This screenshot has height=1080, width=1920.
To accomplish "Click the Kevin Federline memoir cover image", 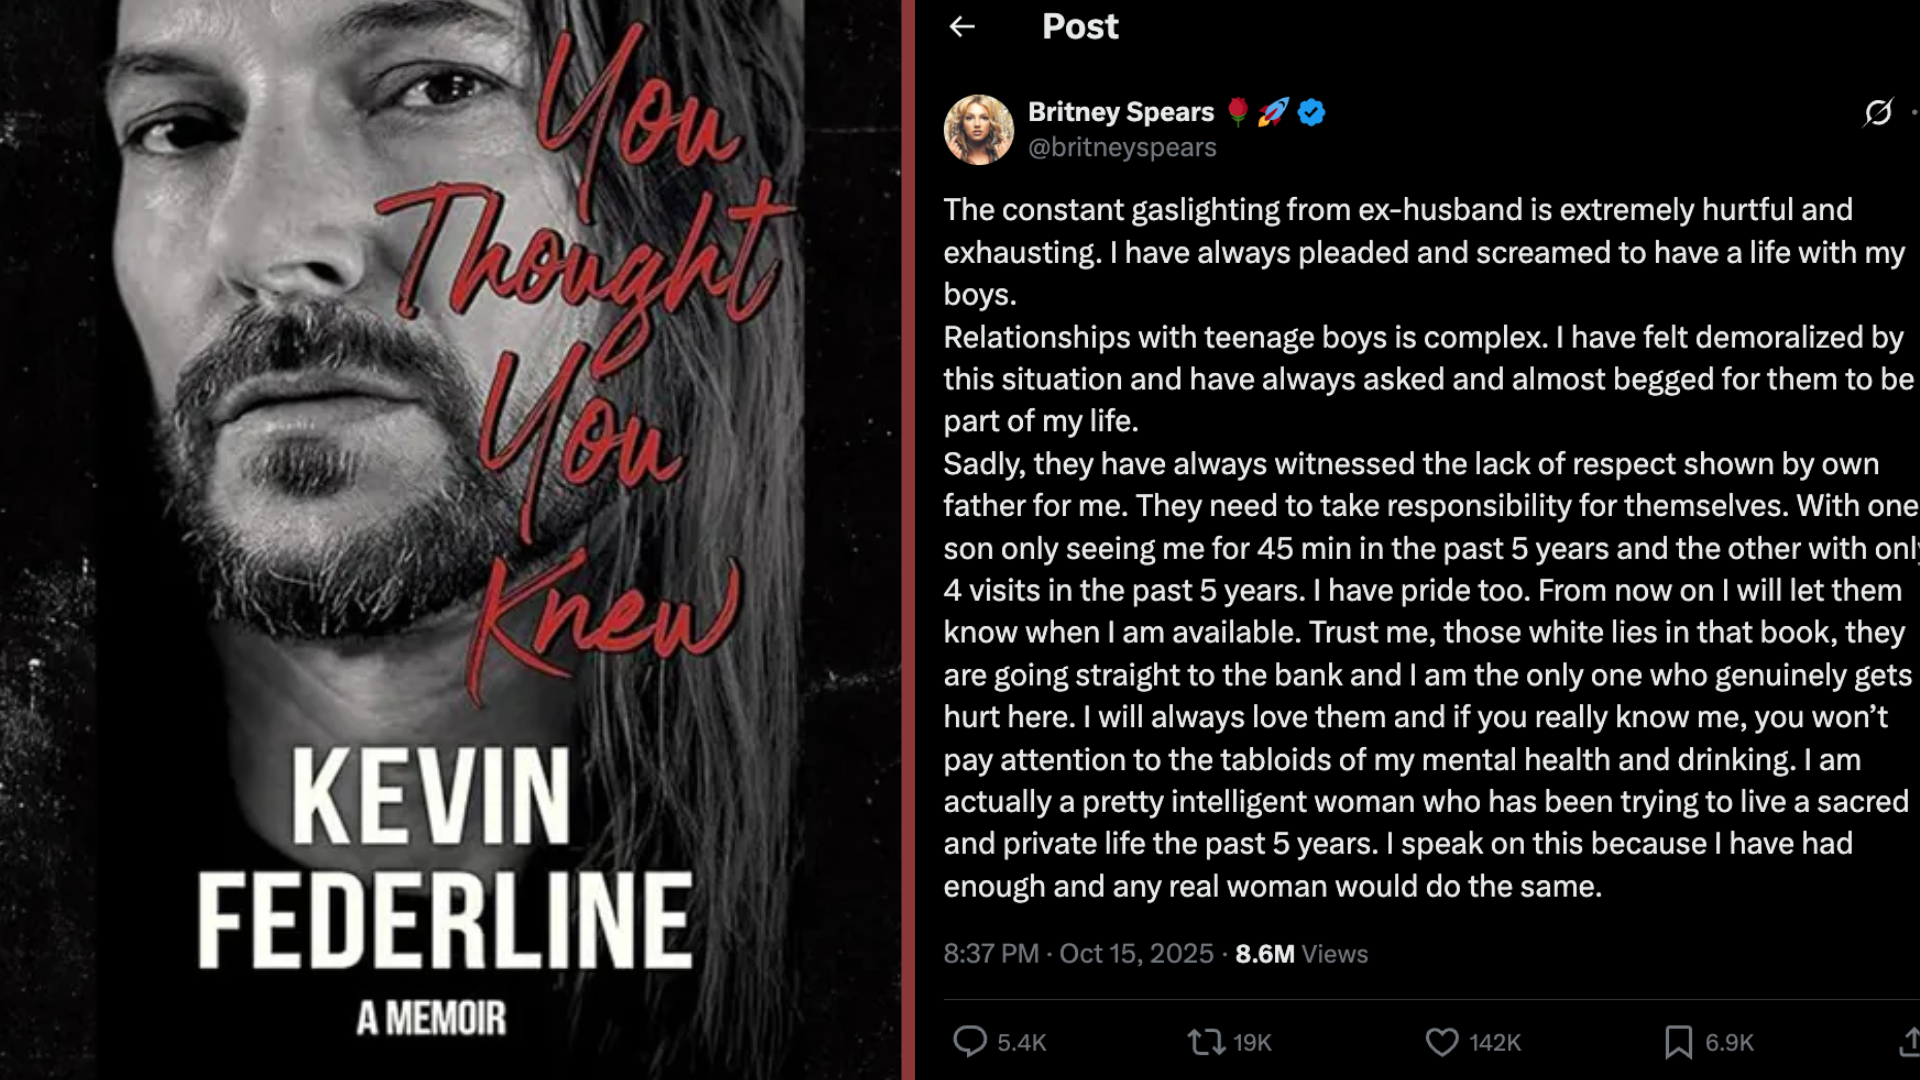I will pyautogui.click(x=450, y=540).
